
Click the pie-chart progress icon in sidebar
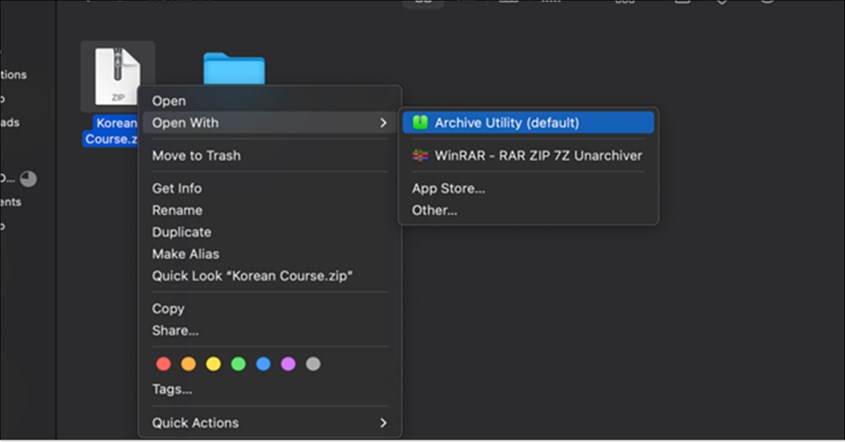point(29,179)
